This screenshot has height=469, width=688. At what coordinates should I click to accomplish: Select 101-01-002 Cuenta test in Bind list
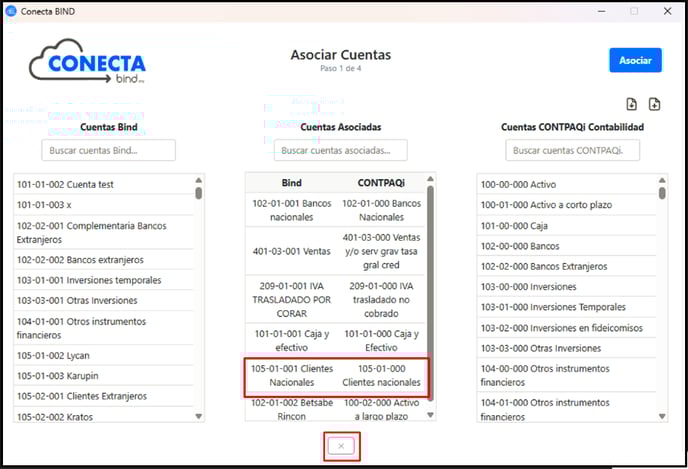(x=104, y=184)
